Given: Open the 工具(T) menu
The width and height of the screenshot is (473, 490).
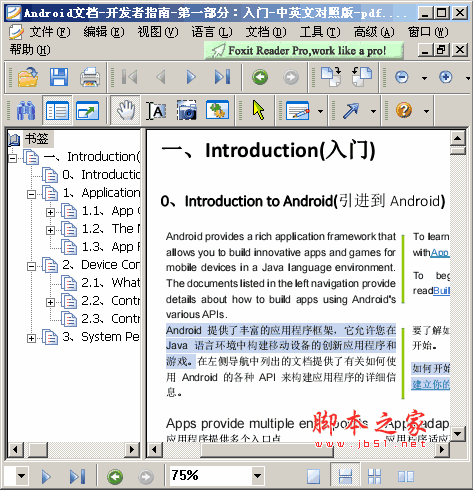Looking at the screenshot, I should 320,32.
